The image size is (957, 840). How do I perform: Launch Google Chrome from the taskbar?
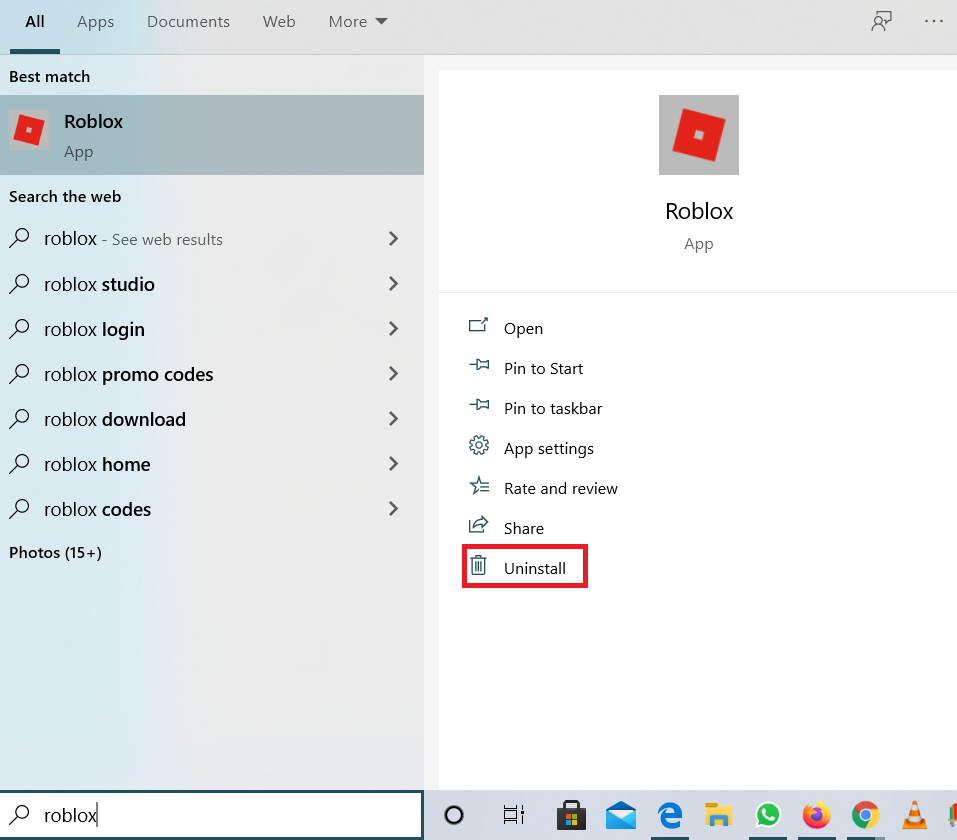click(865, 815)
